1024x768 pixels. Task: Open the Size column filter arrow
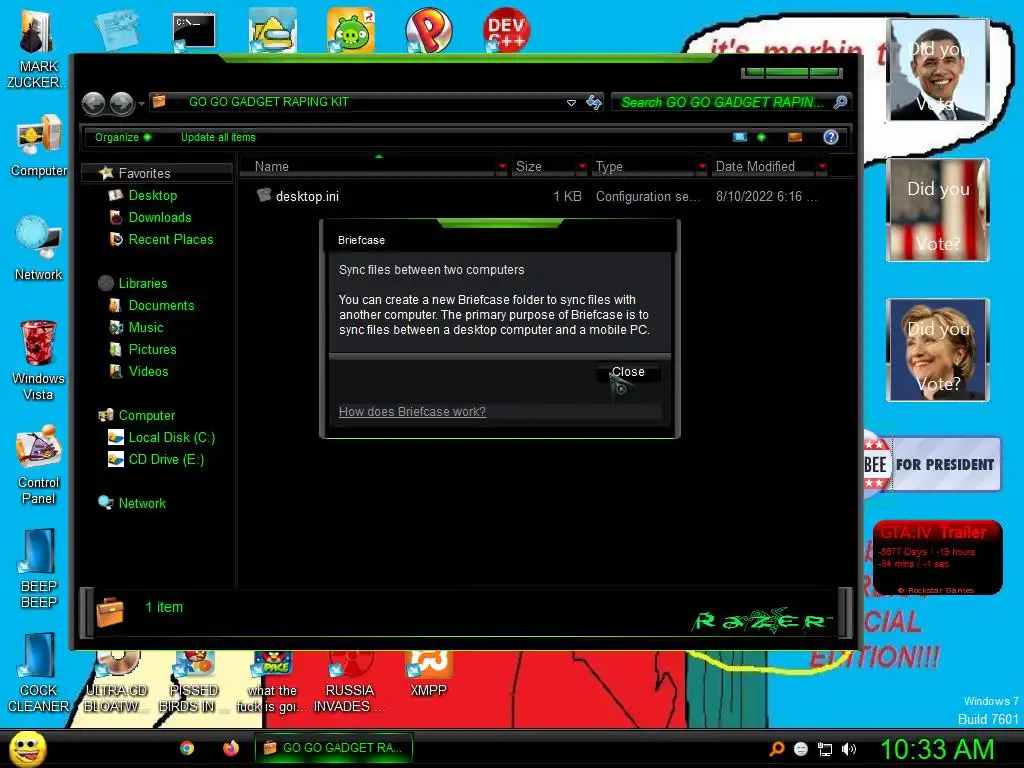tap(583, 167)
